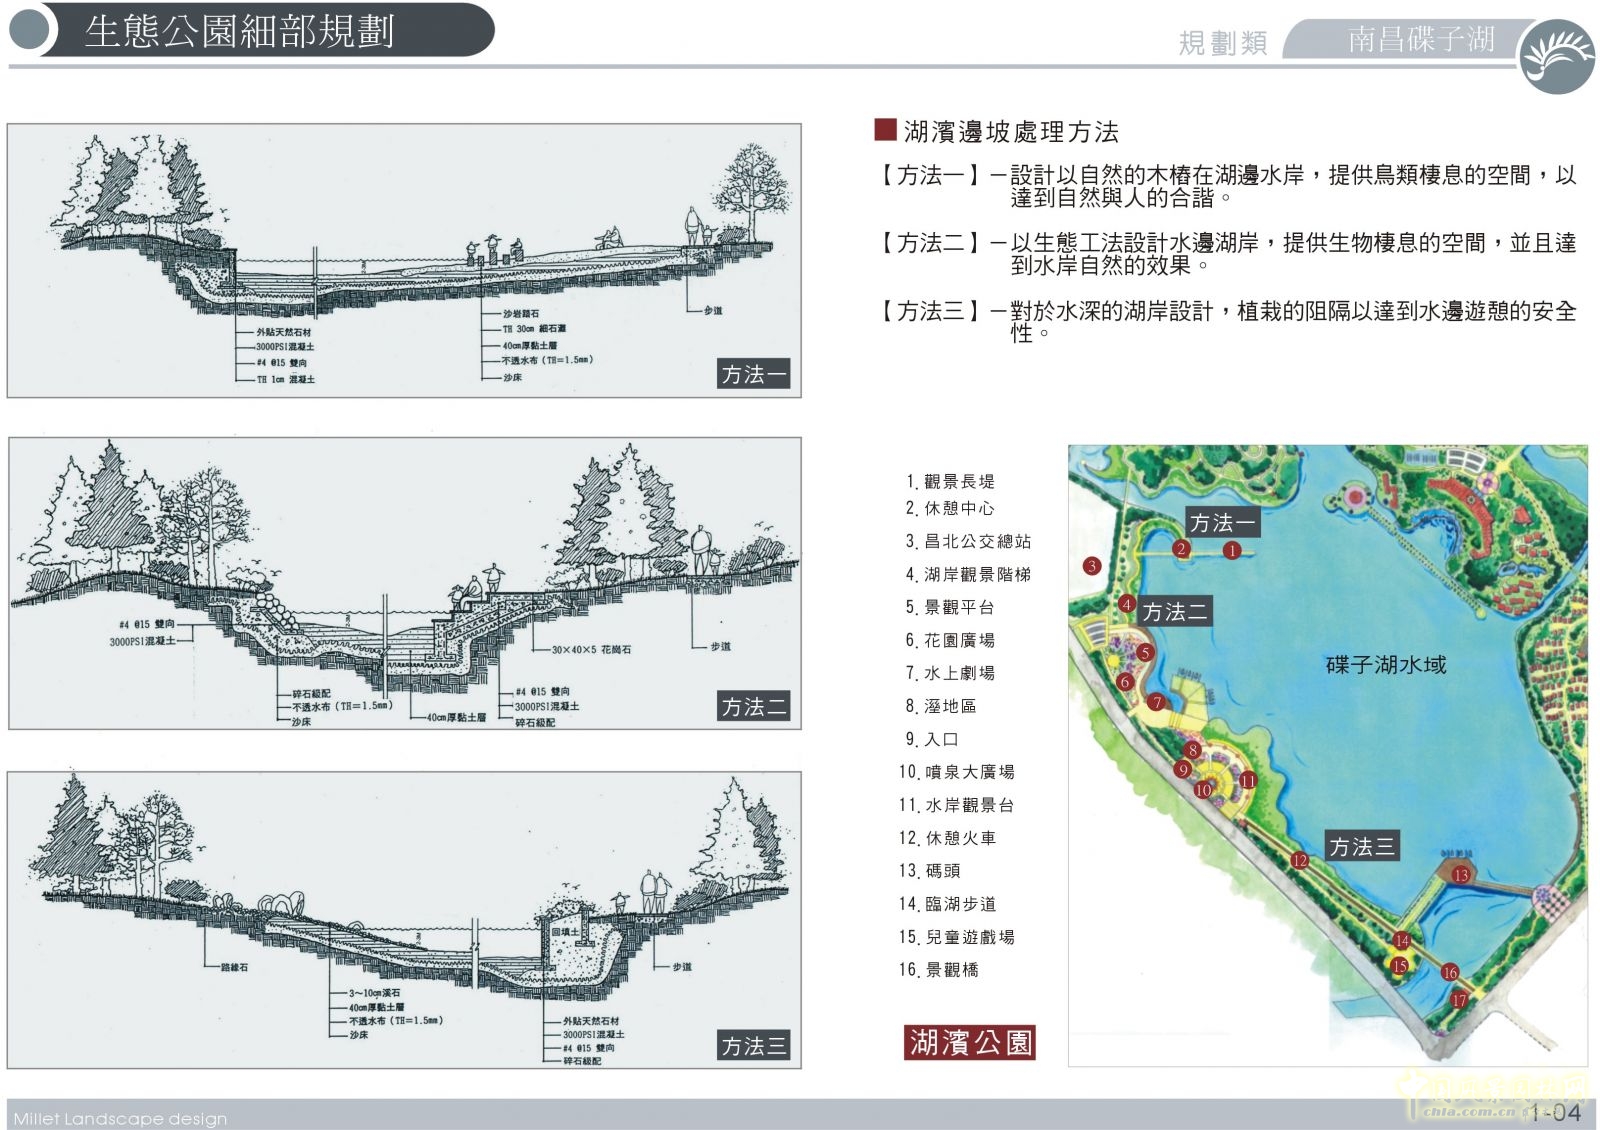Click red square beside 湖濱邊坡處理方法
The width and height of the screenshot is (1600, 1130).
pos(885,130)
